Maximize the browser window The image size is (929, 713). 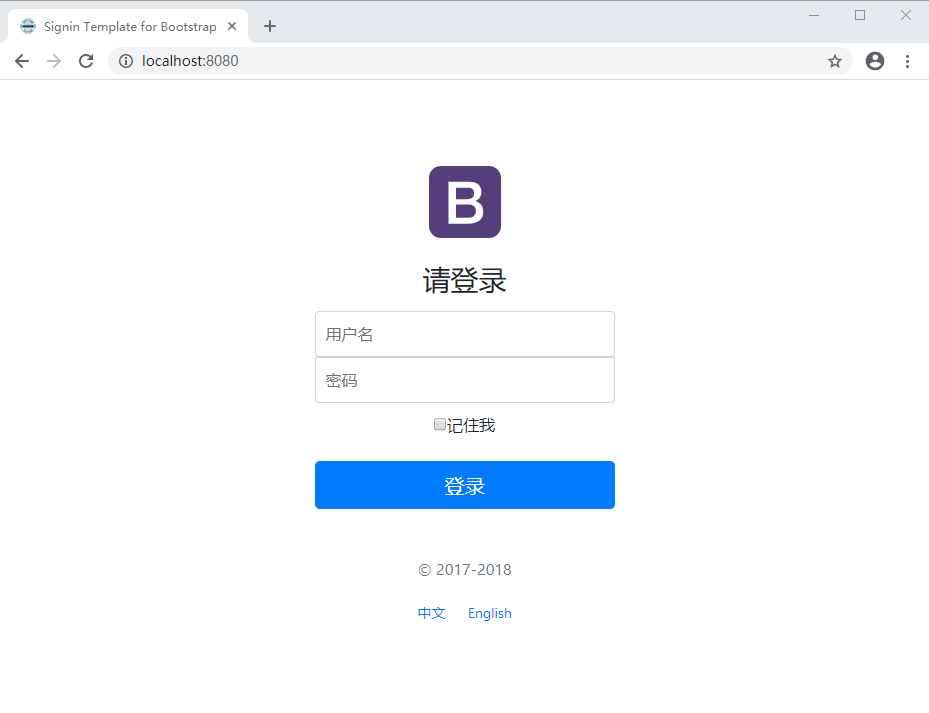(860, 15)
